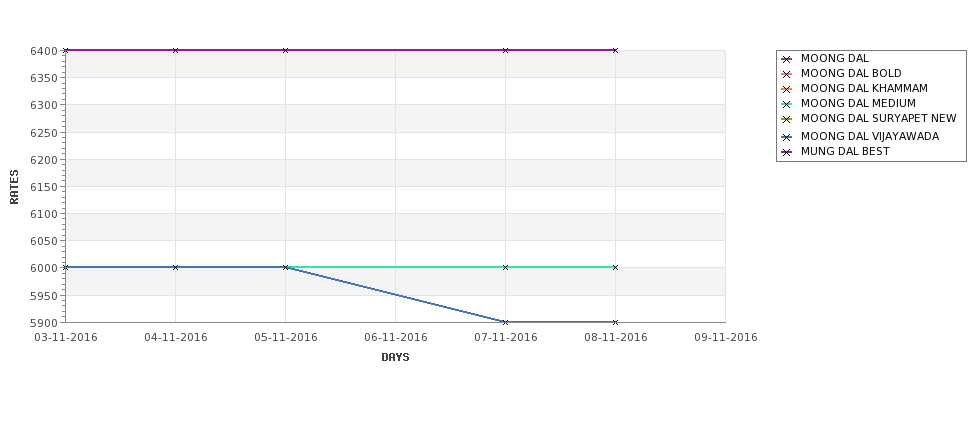Click the green MOONG DAL MEDIUM legend marker

(787, 104)
